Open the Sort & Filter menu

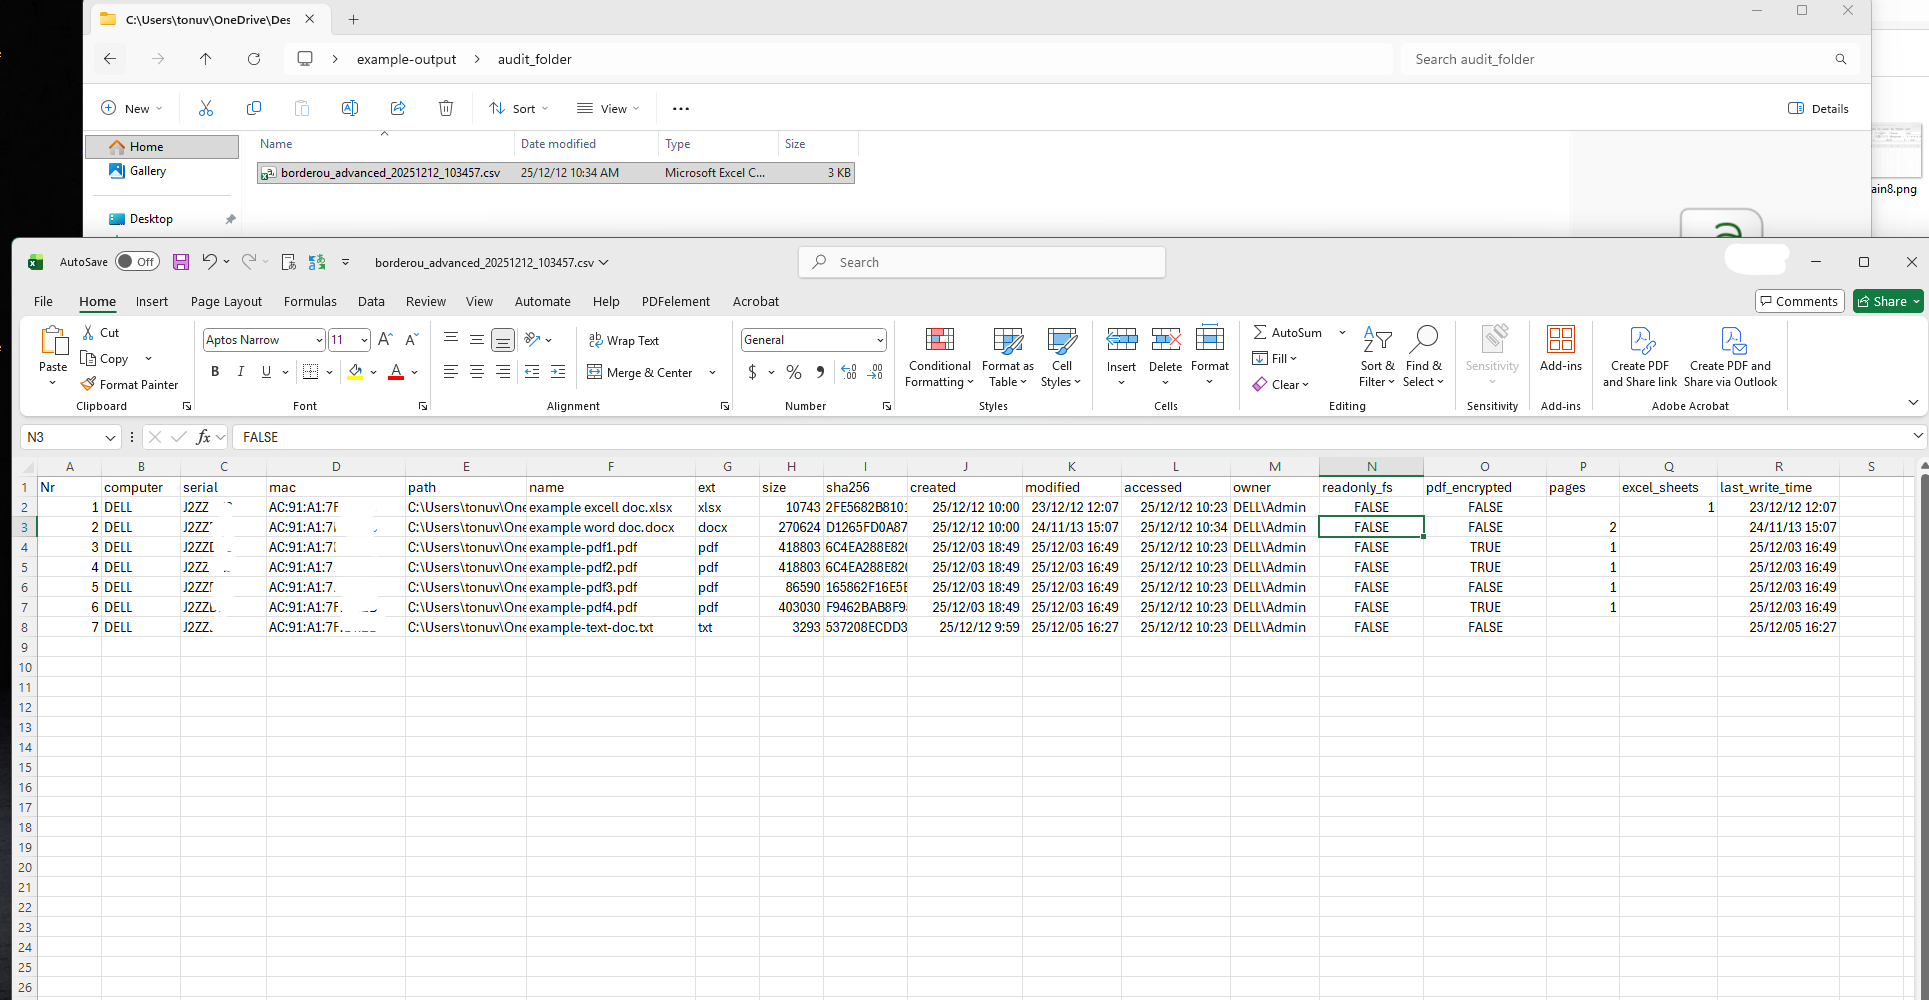[x=1377, y=358]
